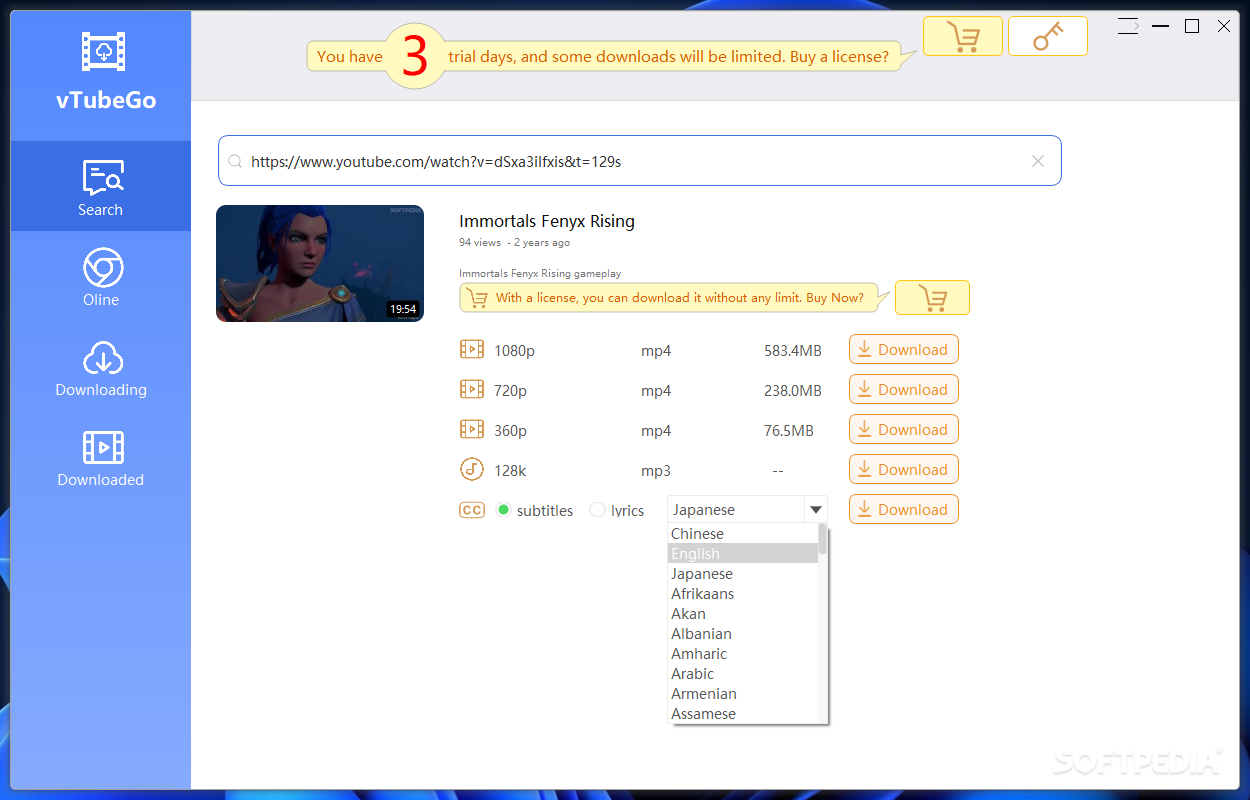This screenshot has height=800, width=1250.
Task: Open the Immortals Fenyx Rising video thumbnail
Action: [x=320, y=264]
